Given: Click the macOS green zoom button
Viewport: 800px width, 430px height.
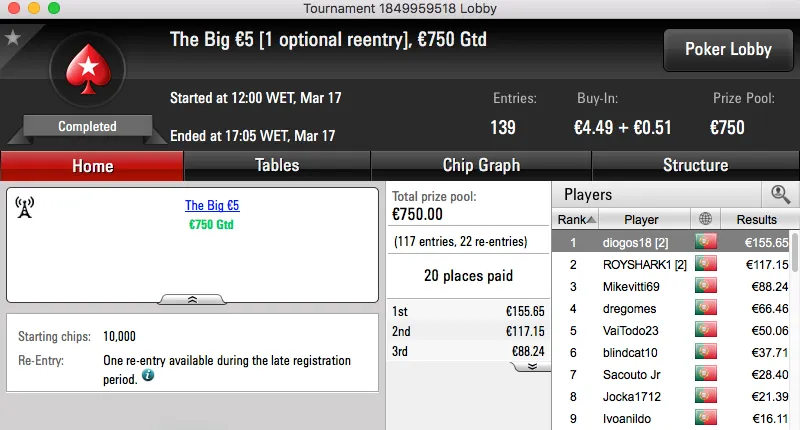Looking at the screenshot, I should 51,8.
